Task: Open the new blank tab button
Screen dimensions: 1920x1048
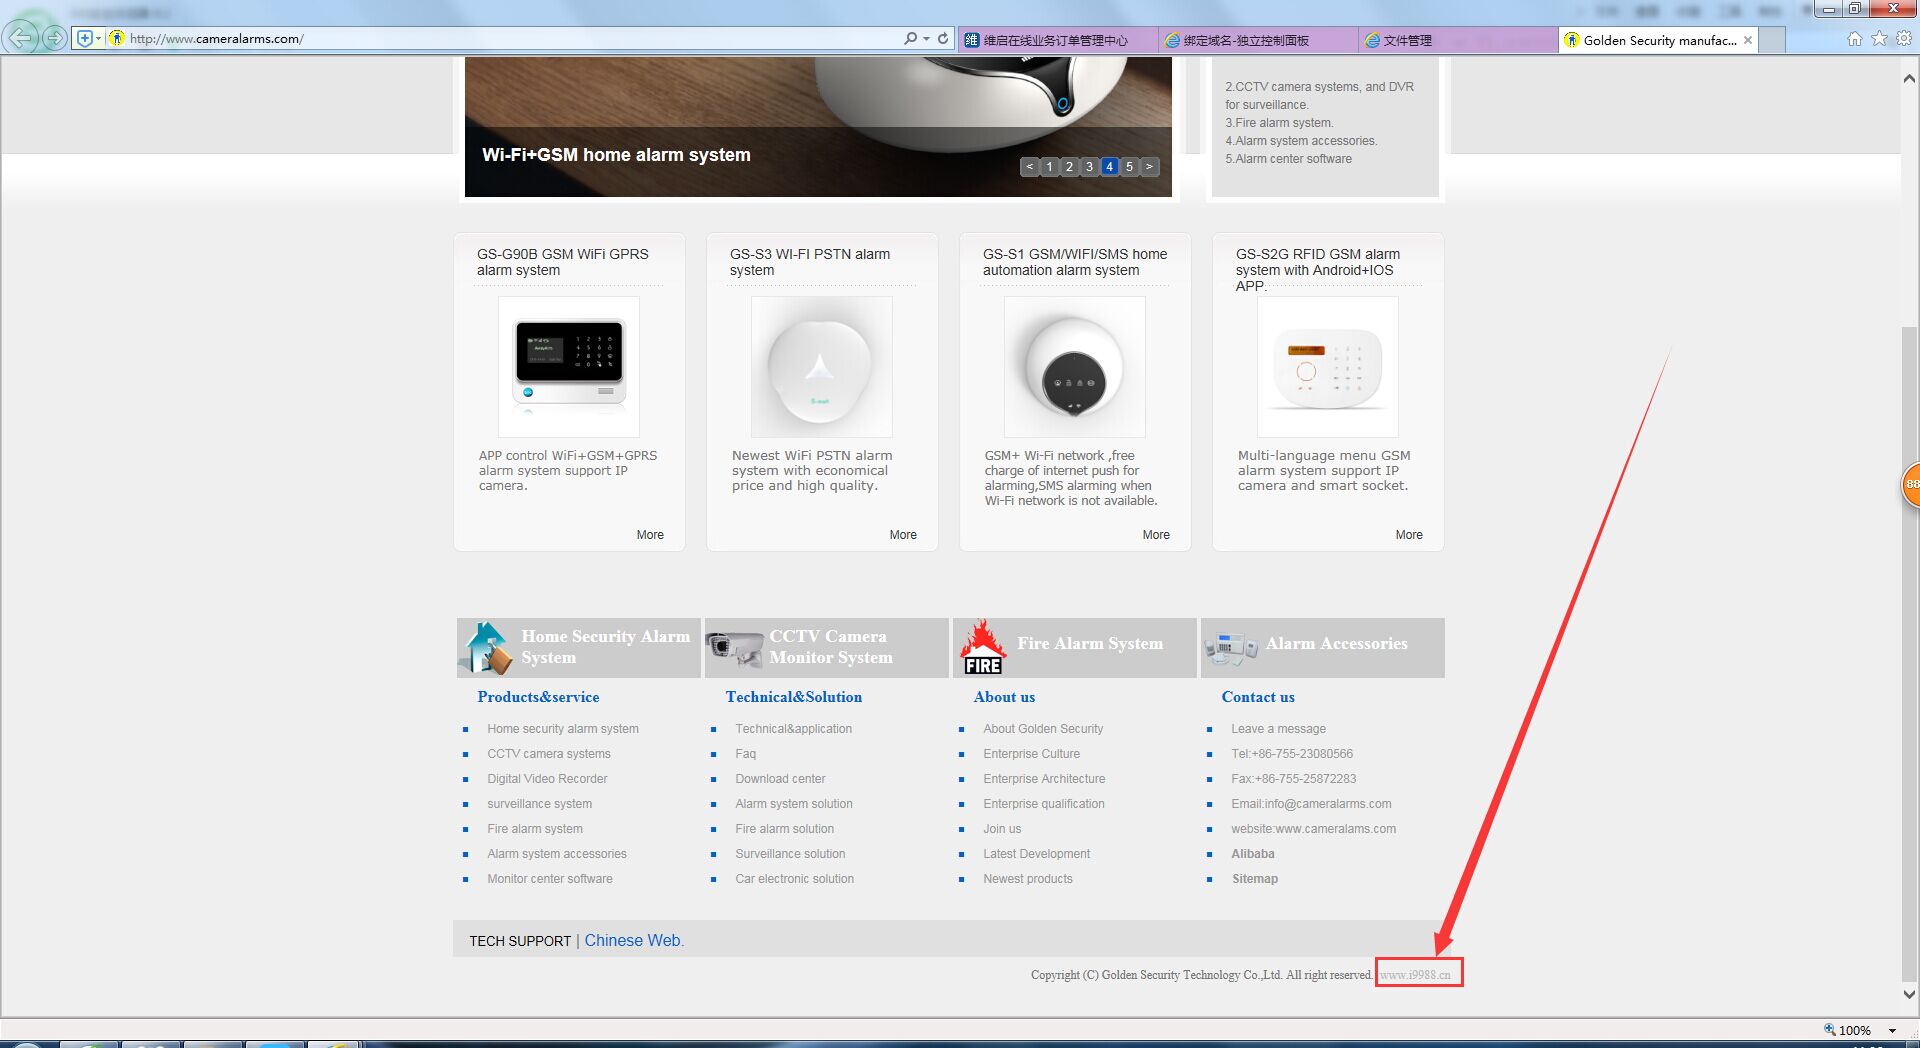Action: (x=1772, y=40)
